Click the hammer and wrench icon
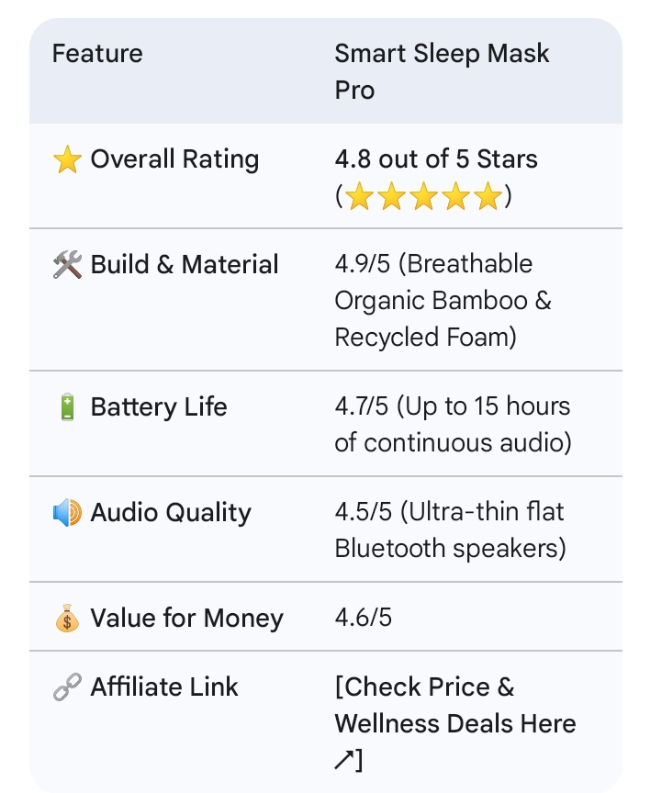The width and height of the screenshot is (661, 793). click(67, 265)
